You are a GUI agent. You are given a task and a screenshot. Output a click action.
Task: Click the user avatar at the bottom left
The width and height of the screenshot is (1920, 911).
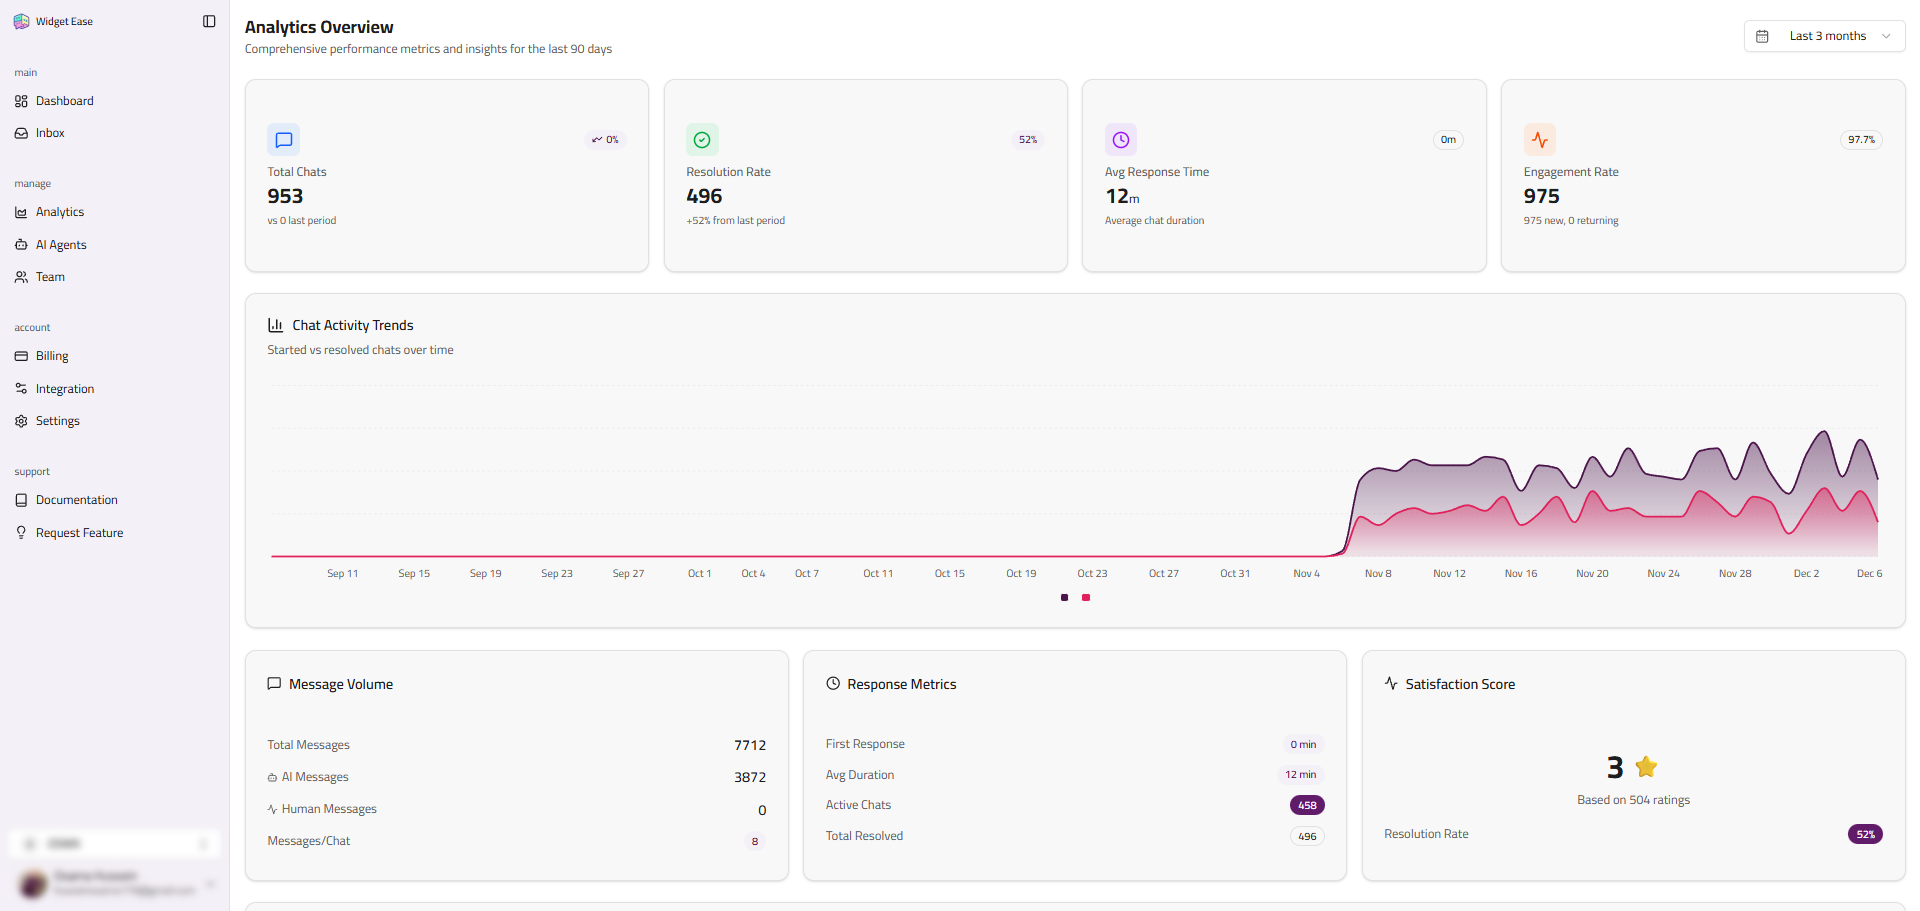coord(31,884)
